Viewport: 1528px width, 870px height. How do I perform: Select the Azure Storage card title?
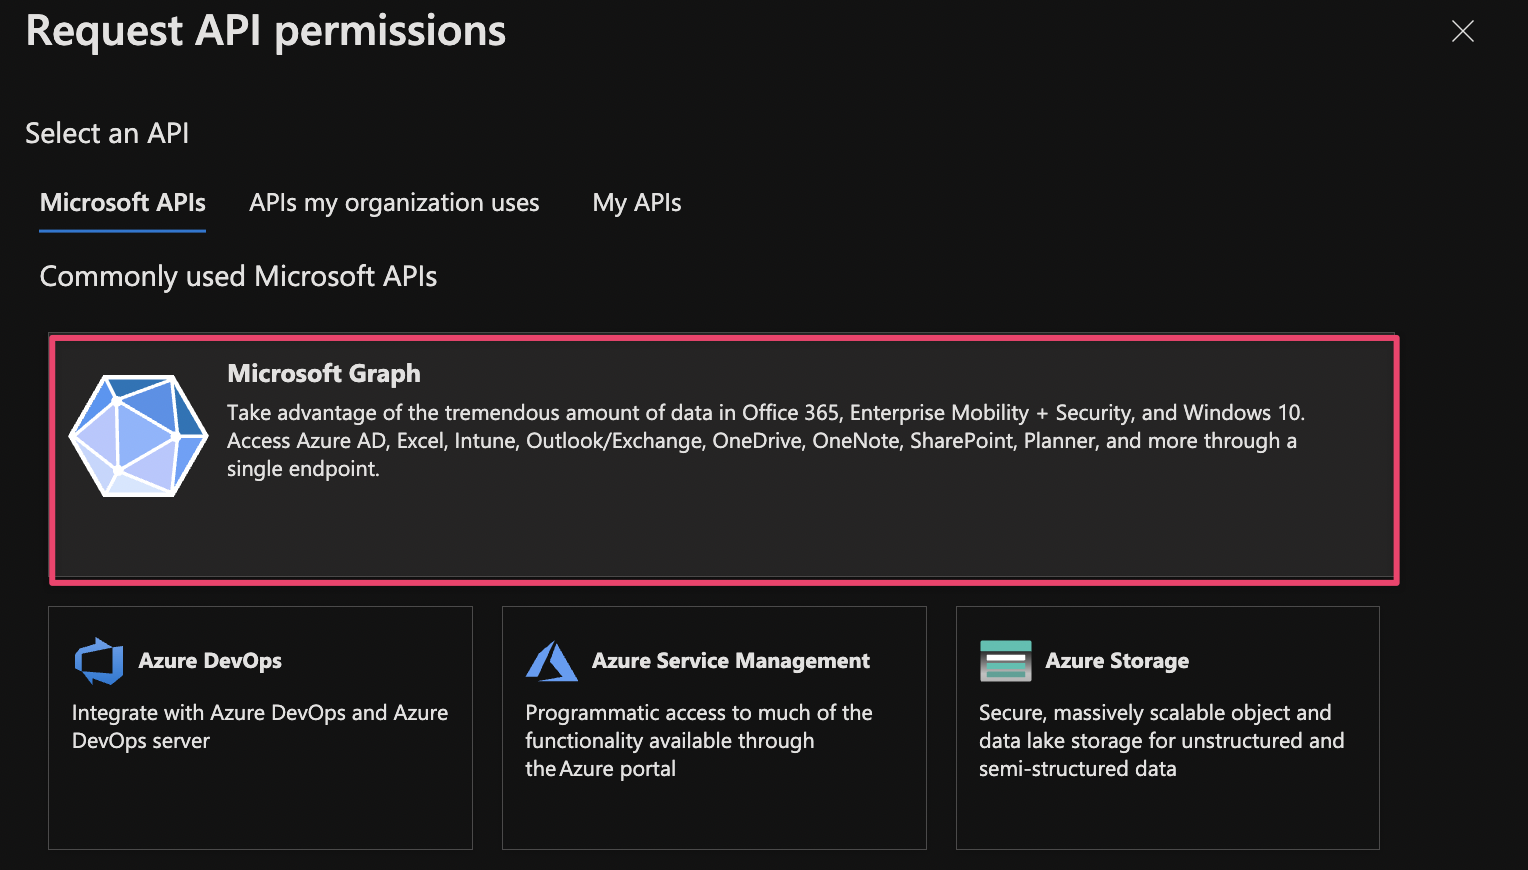(1117, 661)
